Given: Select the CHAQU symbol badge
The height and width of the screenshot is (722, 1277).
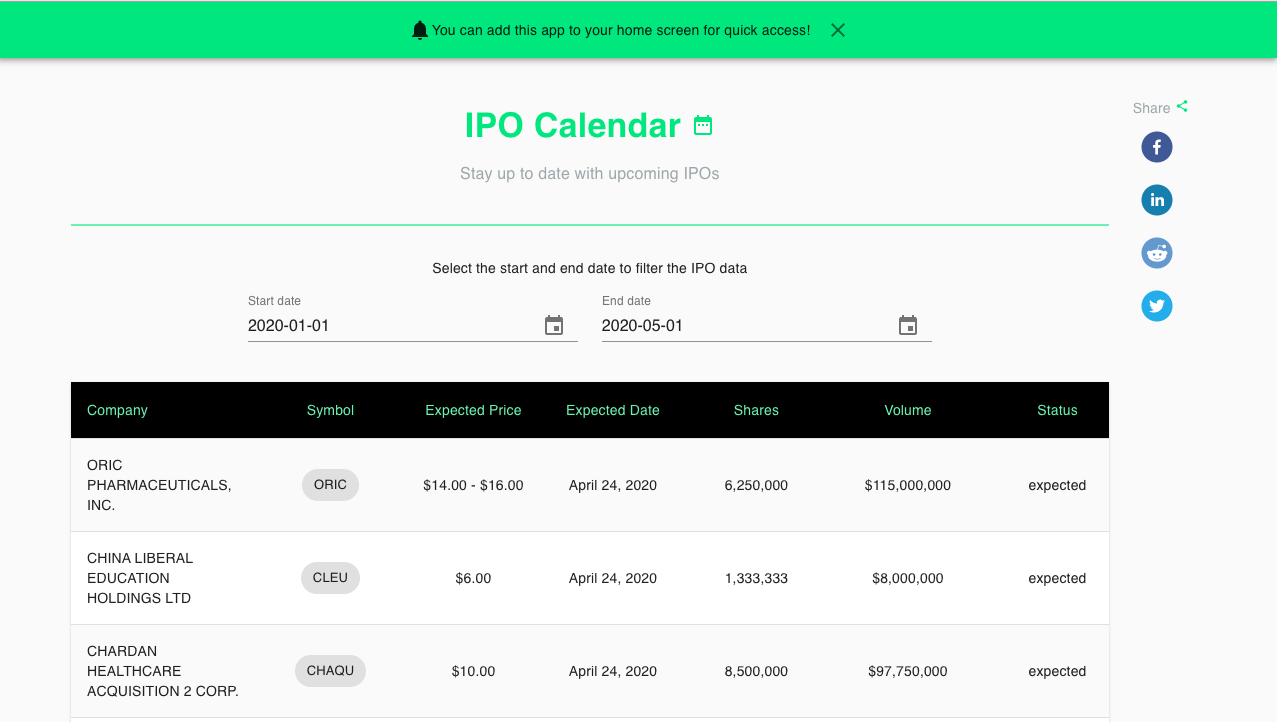Looking at the screenshot, I should pos(330,671).
